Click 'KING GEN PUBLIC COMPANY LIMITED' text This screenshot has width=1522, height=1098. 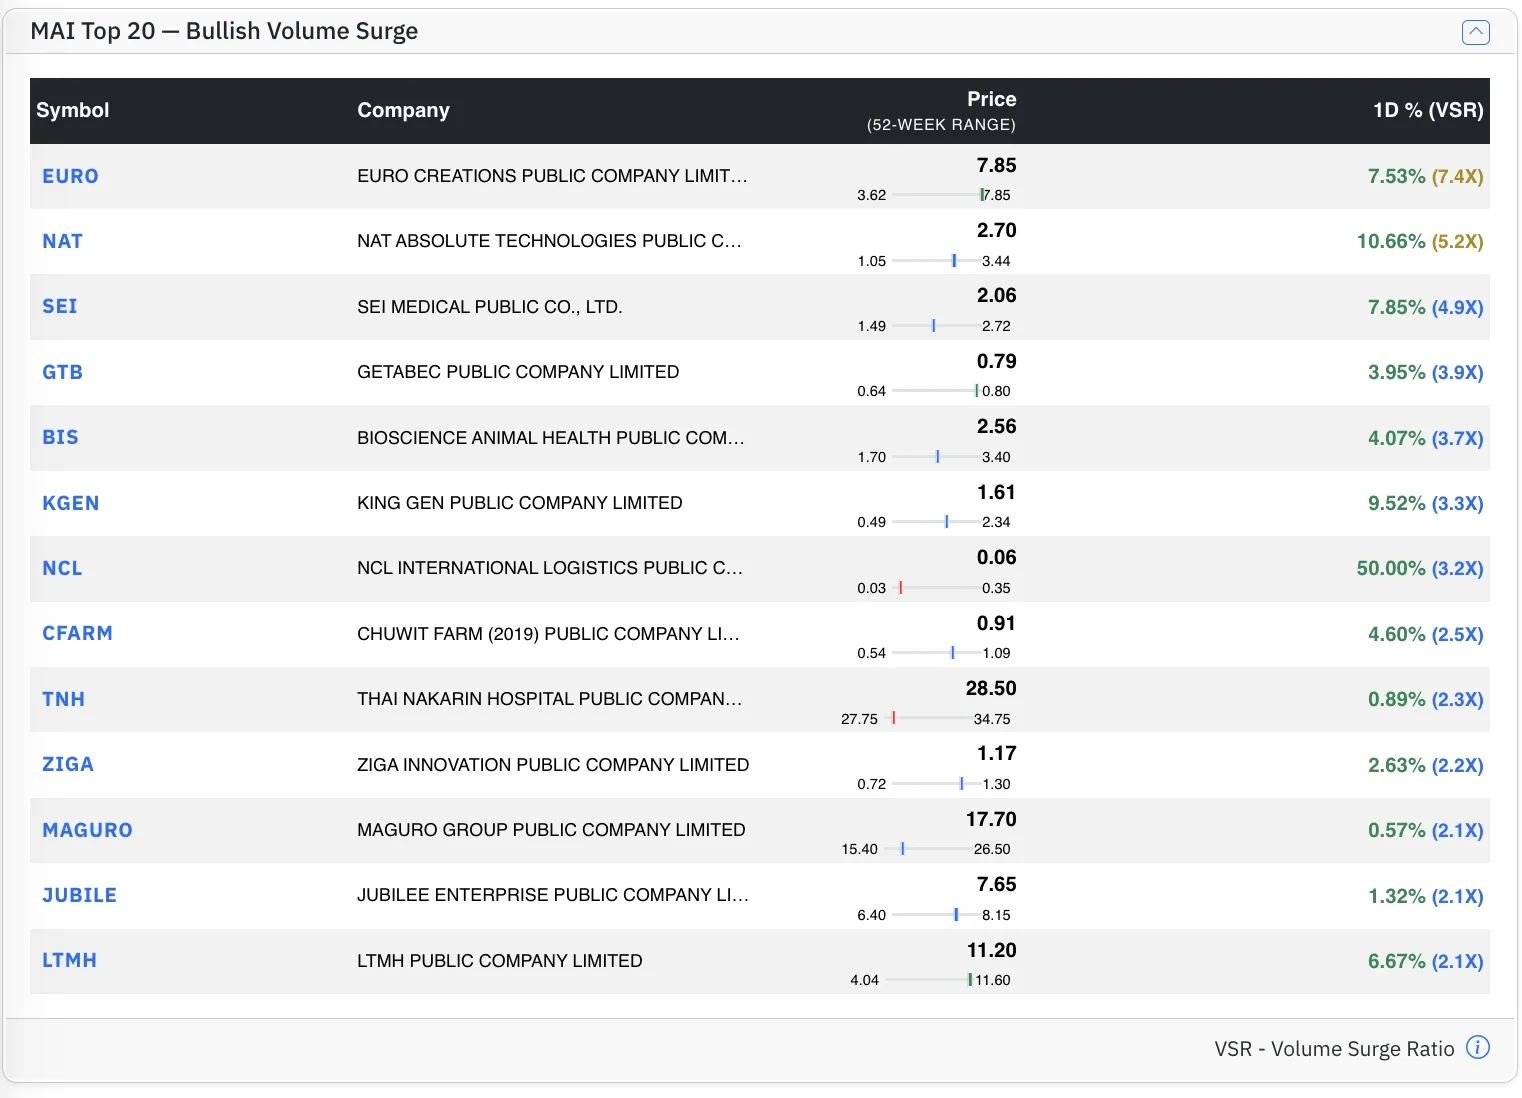point(520,503)
